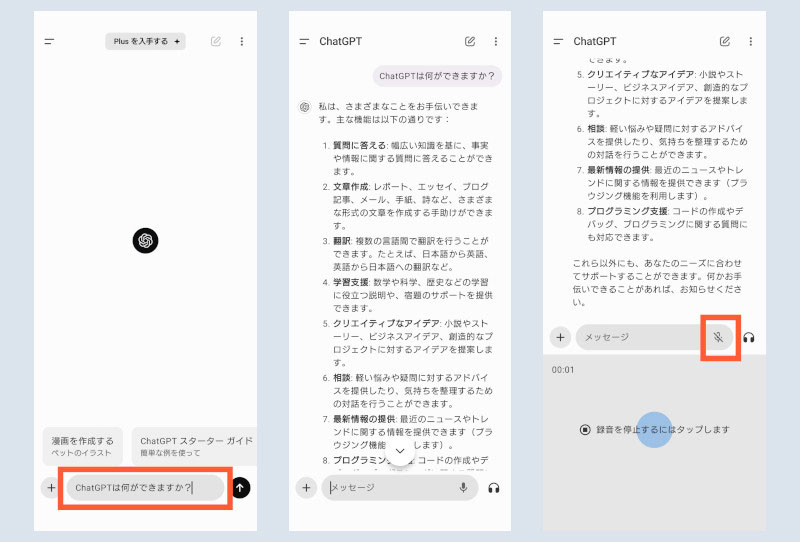Open three-dot menu in left phone screen

pos(242,41)
